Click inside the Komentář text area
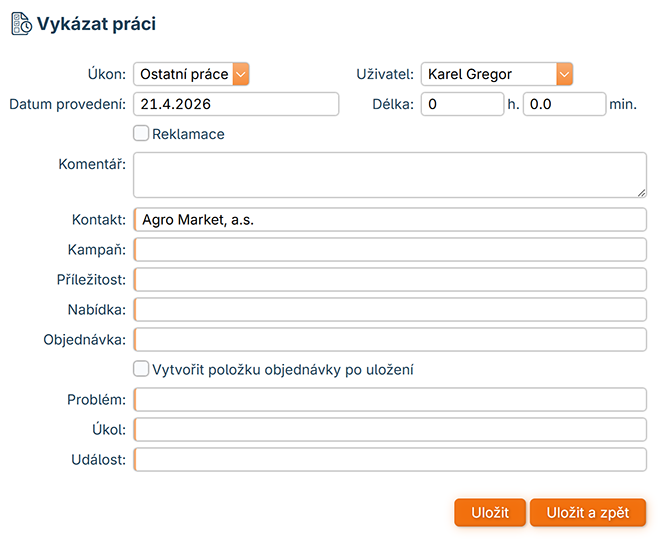This screenshot has width=658, height=541. (x=389, y=175)
